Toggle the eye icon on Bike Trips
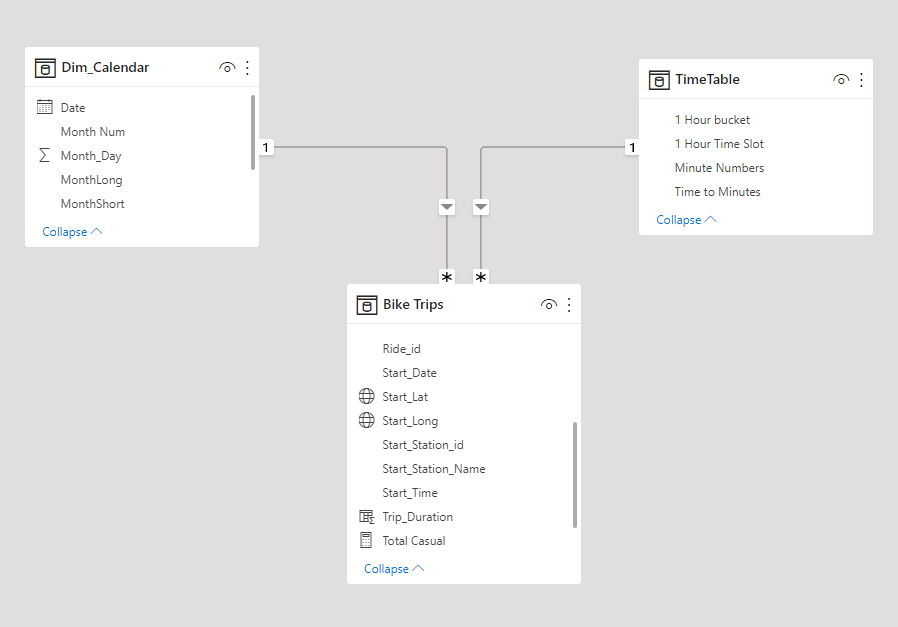This screenshot has height=627, width=898. 548,304
